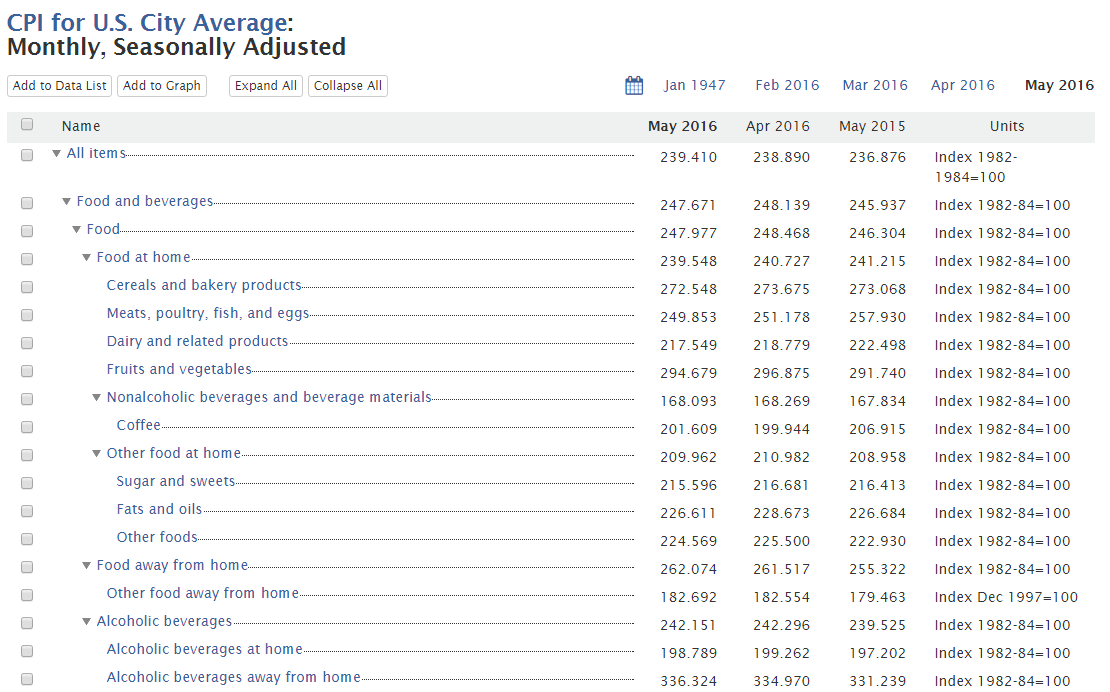Click the Add to Data List button
The height and width of the screenshot is (692, 1110).
pyautogui.click(x=60, y=86)
